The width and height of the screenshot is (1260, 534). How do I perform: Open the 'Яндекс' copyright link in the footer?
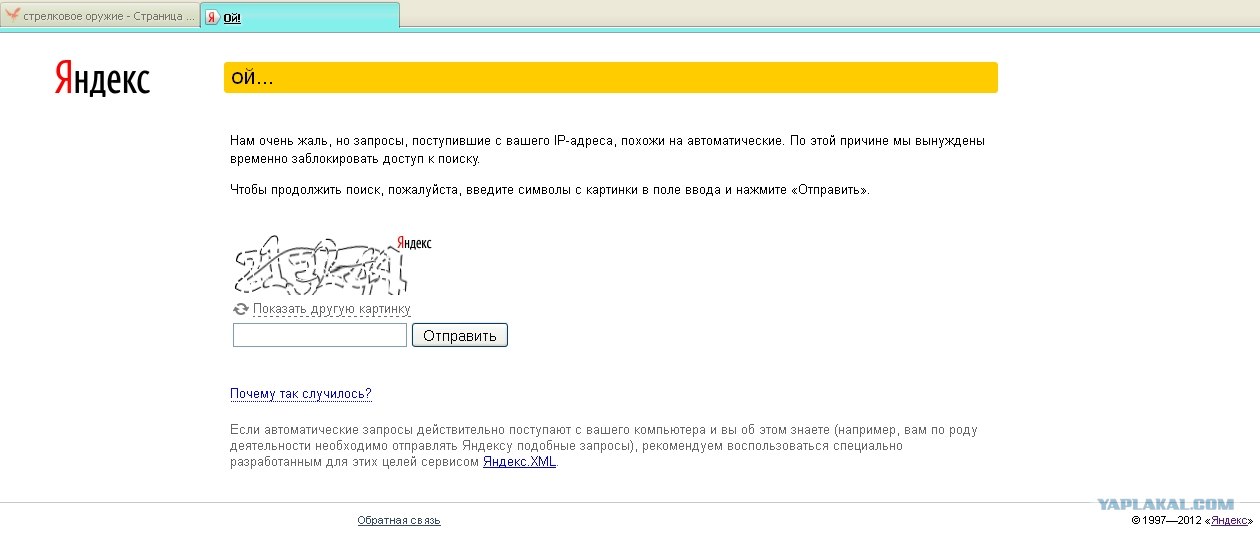pyautogui.click(x=1230, y=521)
